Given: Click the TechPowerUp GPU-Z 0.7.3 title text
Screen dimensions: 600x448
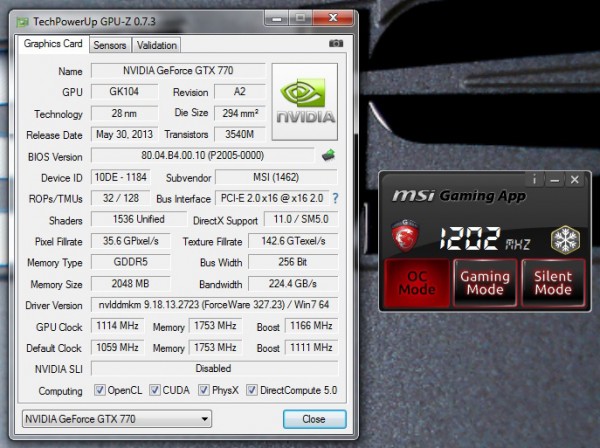Looking at the screenshot, I should (x=94, y=21).
